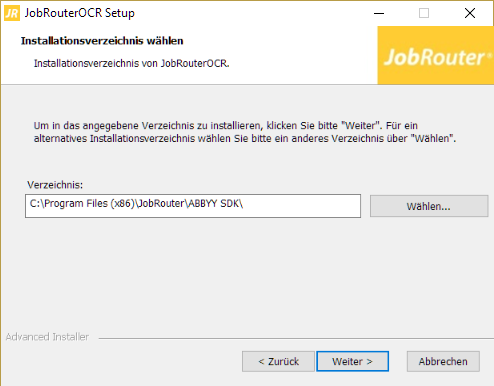Click the 'Advanced Installer' footer text
The height and width of the screenshot is (386, 494).
pos(47,337)
